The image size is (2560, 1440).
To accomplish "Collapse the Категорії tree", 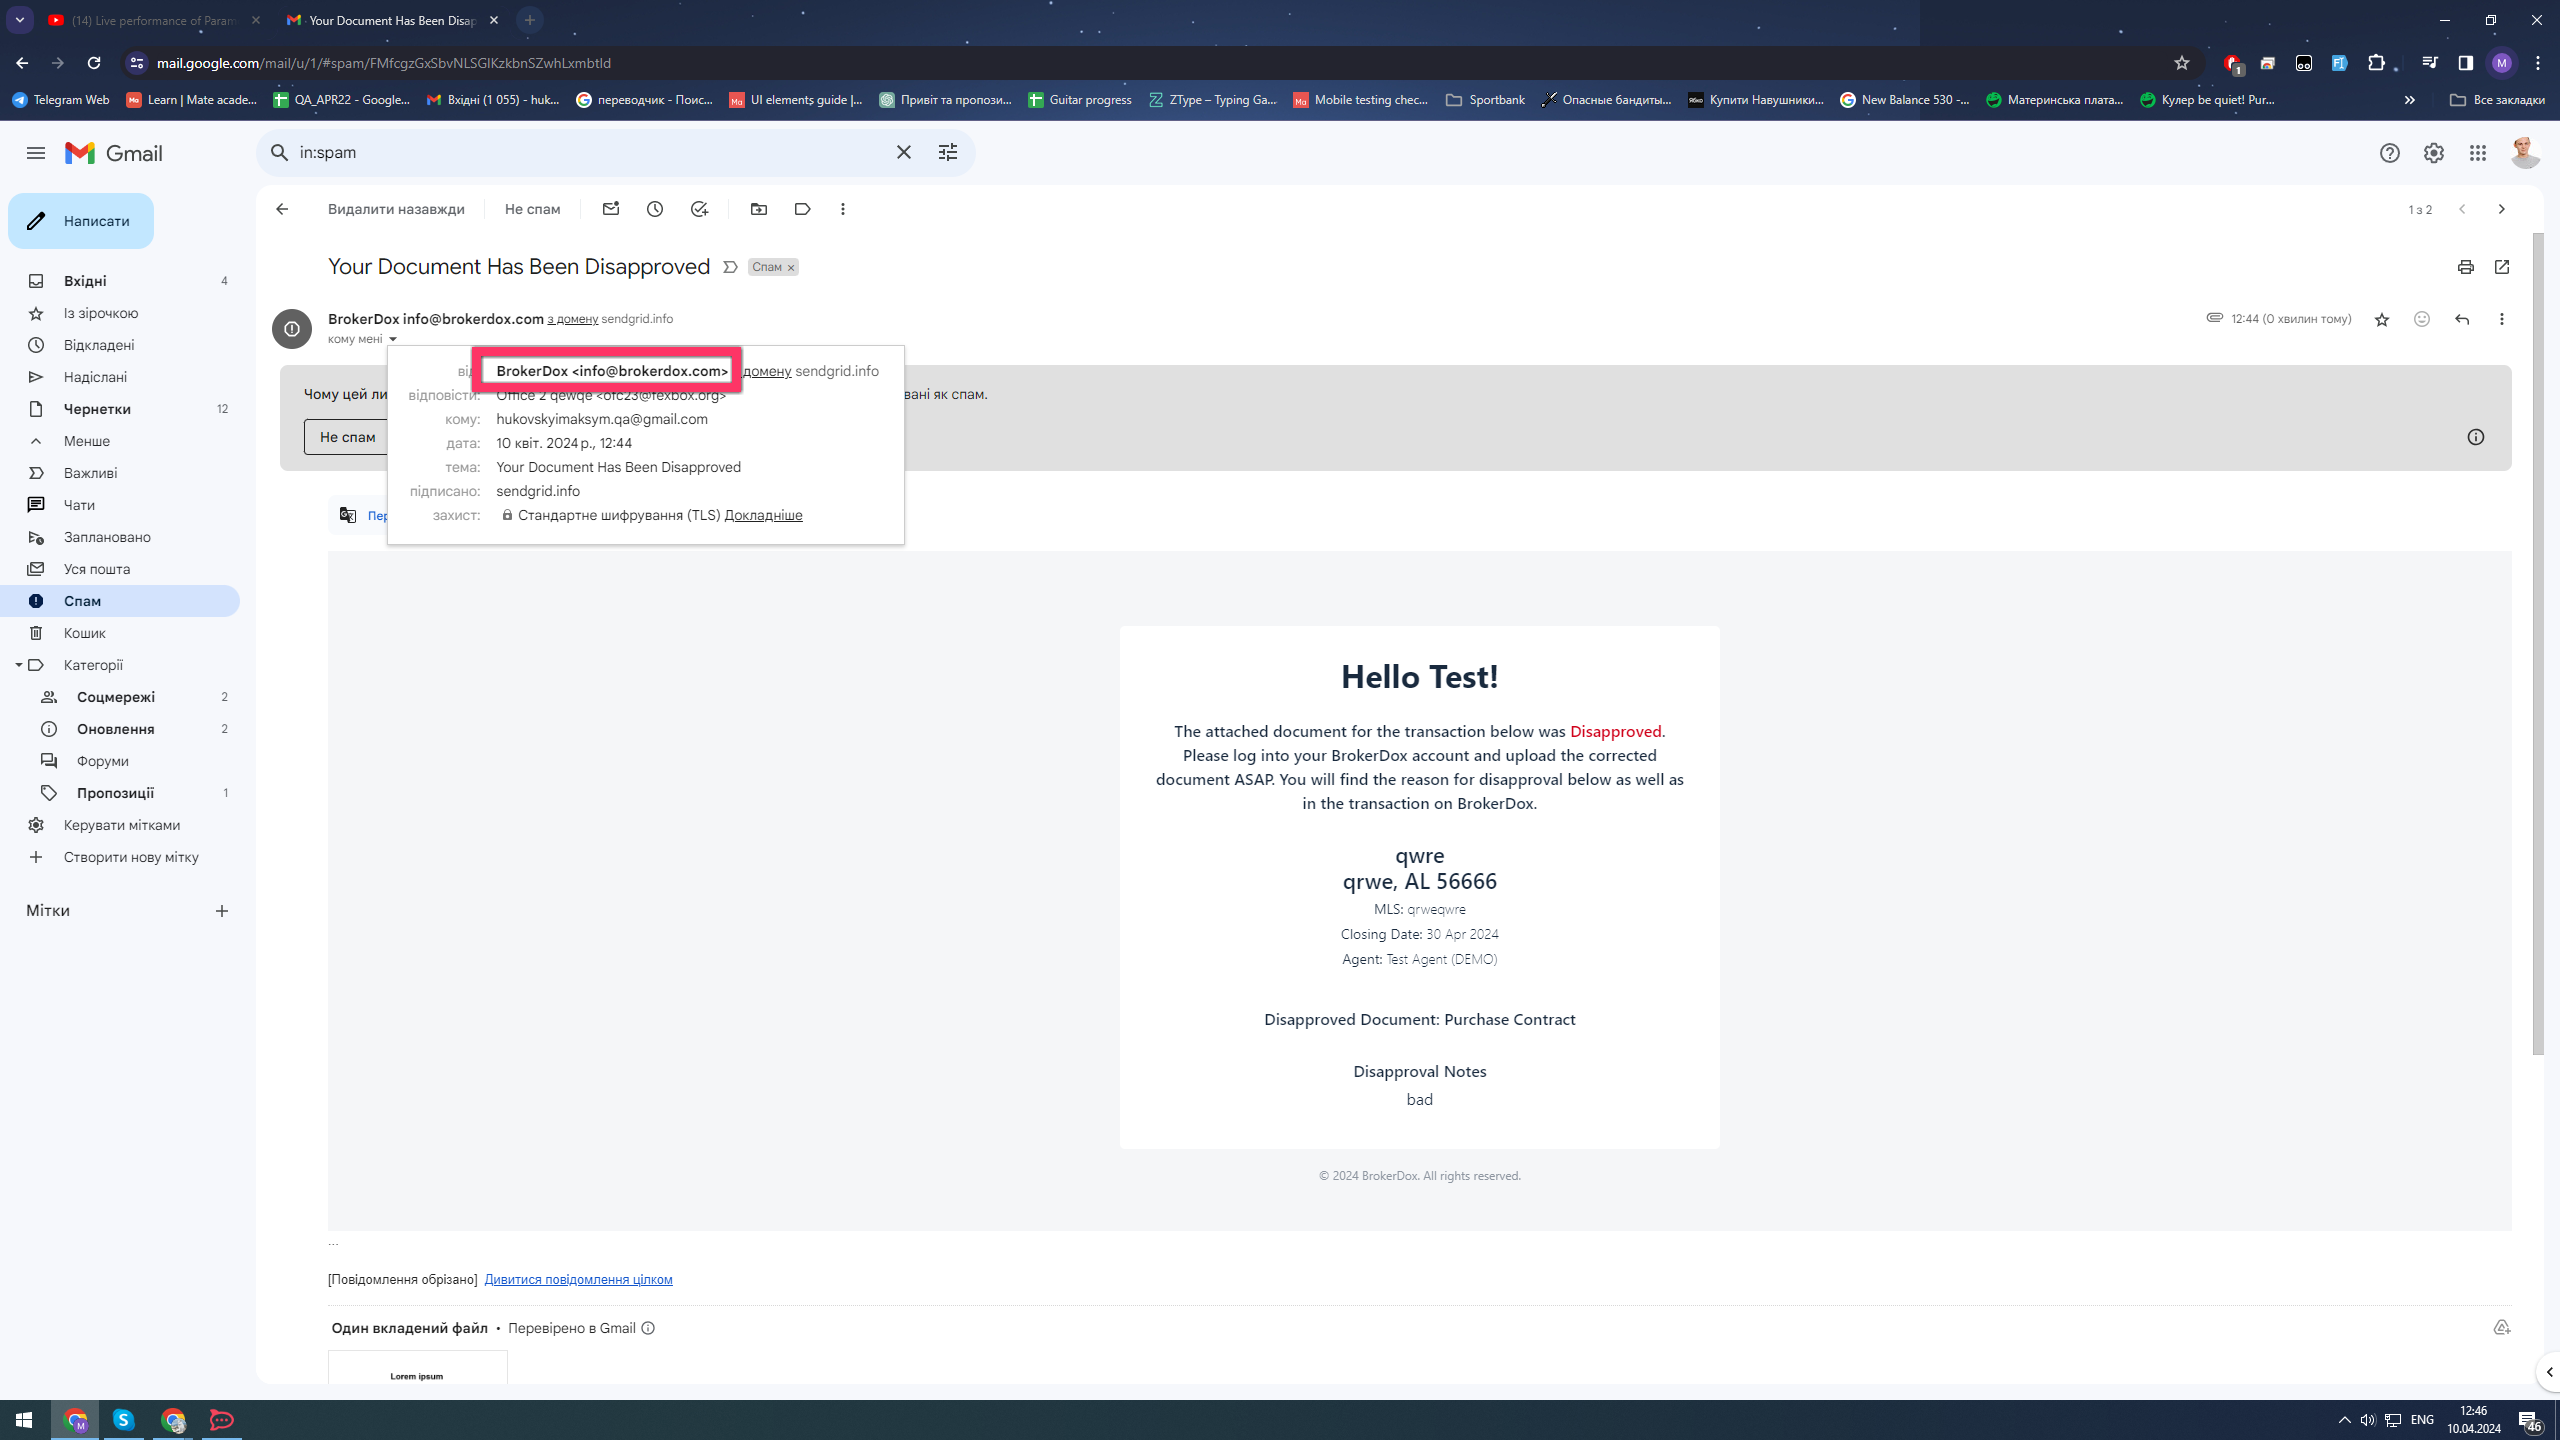I will coord(18,665).
